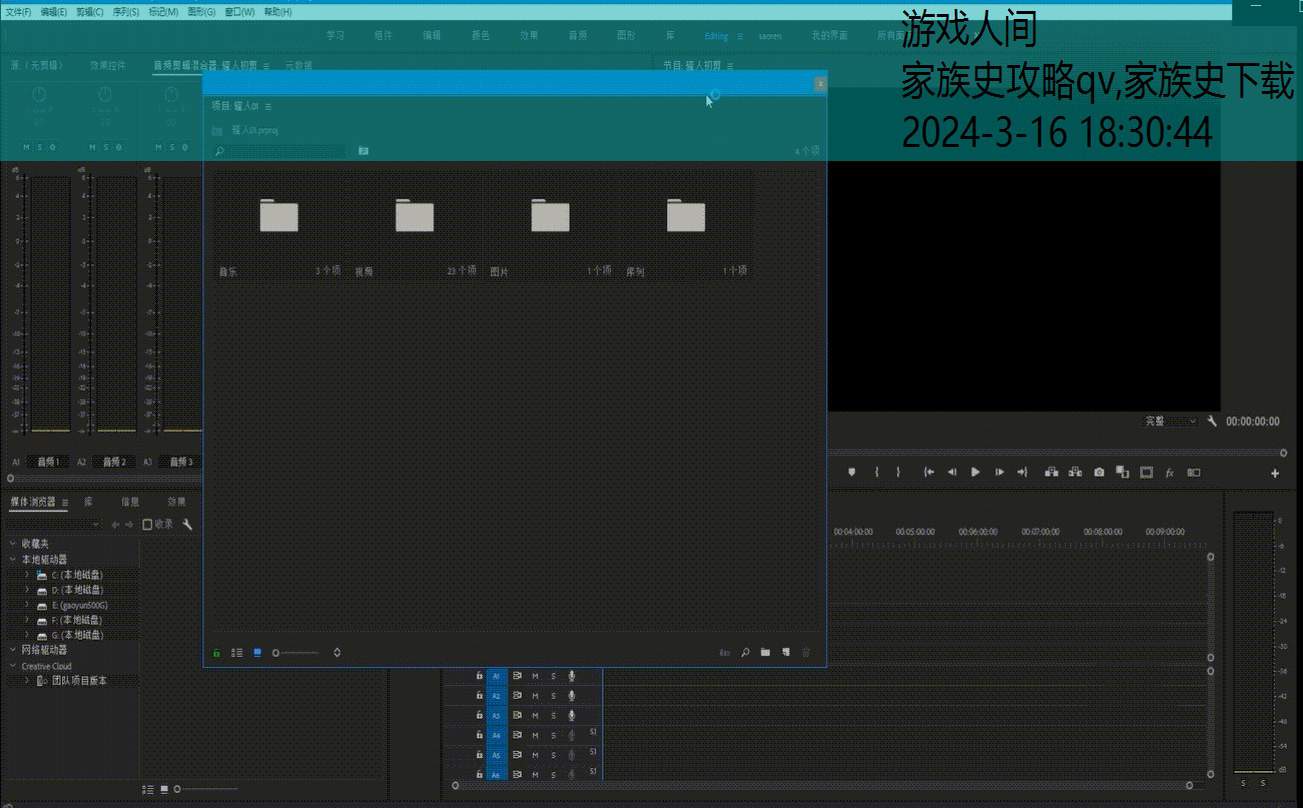Click the Extract button icon
Viewport: 1303px width, 808px height.
point(1075,472)
